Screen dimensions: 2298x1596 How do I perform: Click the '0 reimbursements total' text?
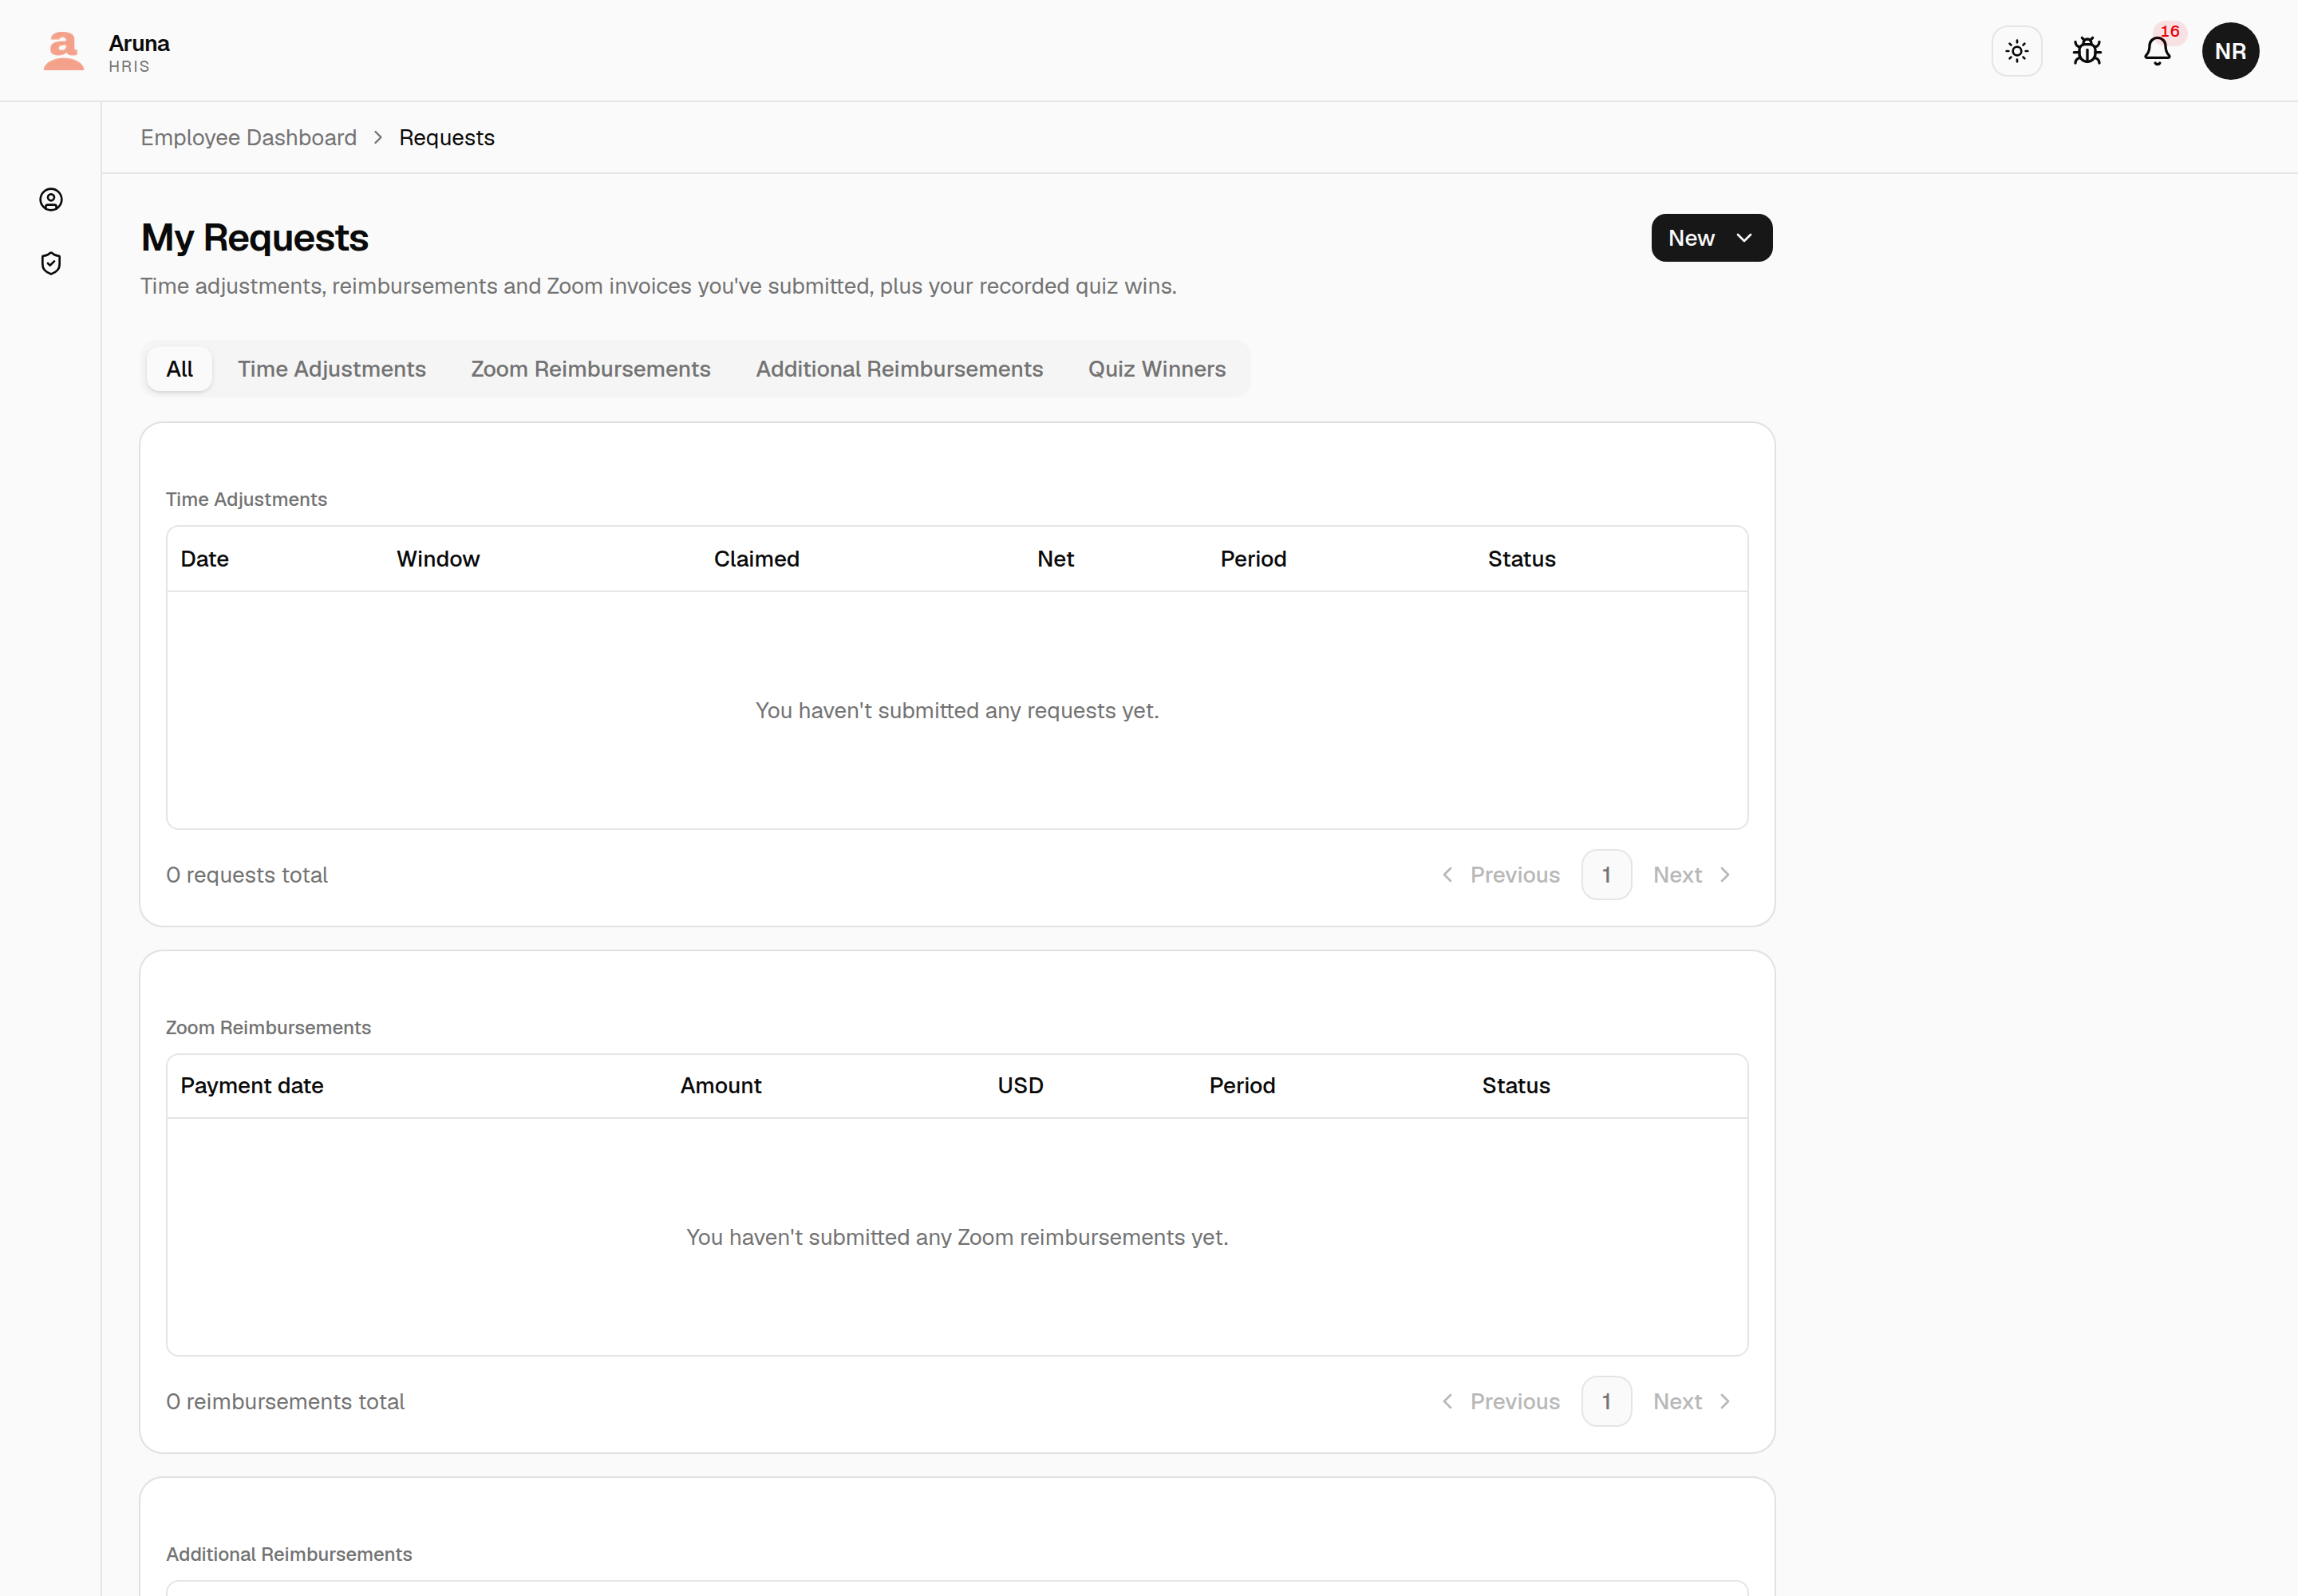[x=285, y=1401]
